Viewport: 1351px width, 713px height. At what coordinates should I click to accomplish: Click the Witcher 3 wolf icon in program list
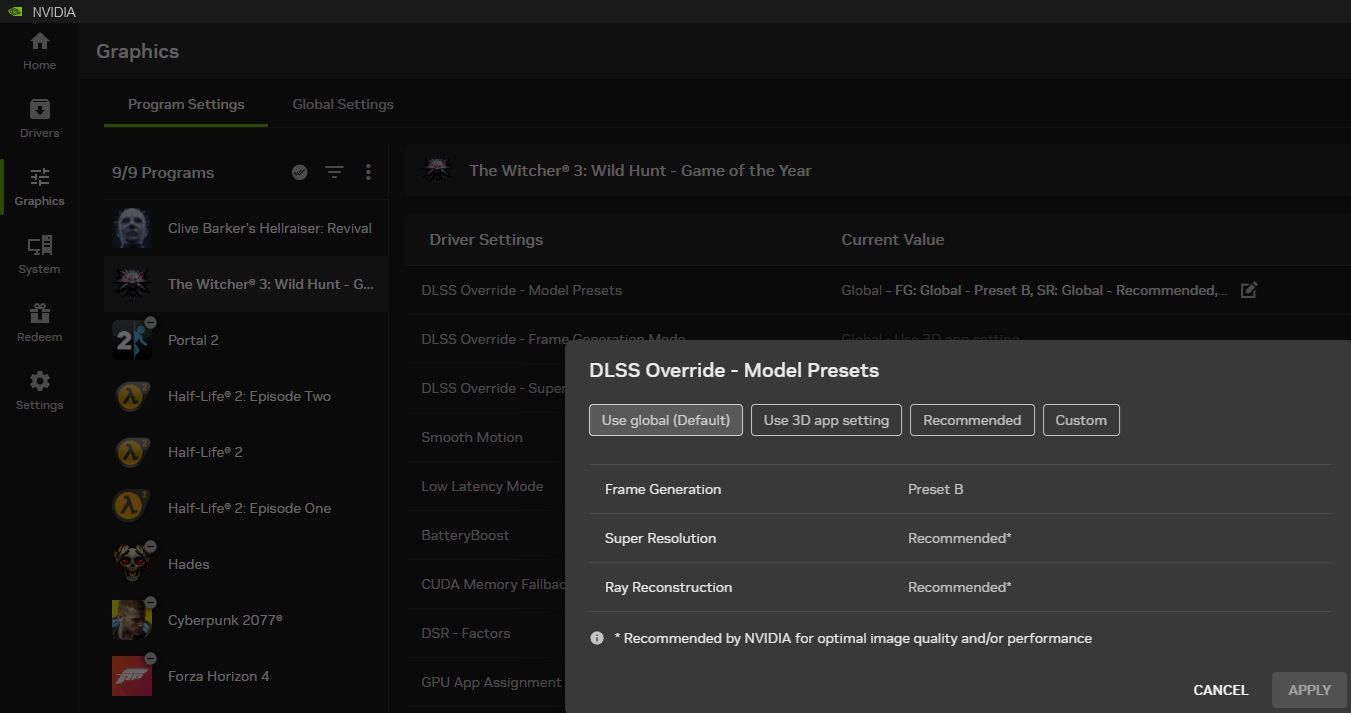pos(132,284)
